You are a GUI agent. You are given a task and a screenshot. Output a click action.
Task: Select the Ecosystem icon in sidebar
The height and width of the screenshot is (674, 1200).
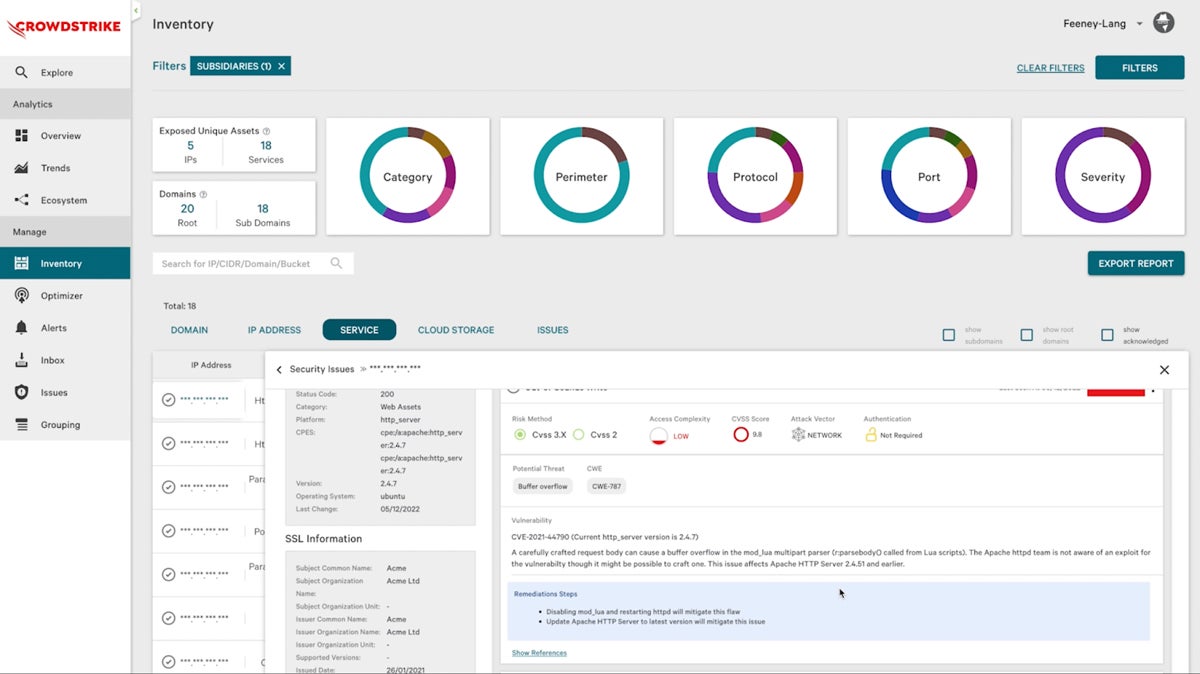21,200
